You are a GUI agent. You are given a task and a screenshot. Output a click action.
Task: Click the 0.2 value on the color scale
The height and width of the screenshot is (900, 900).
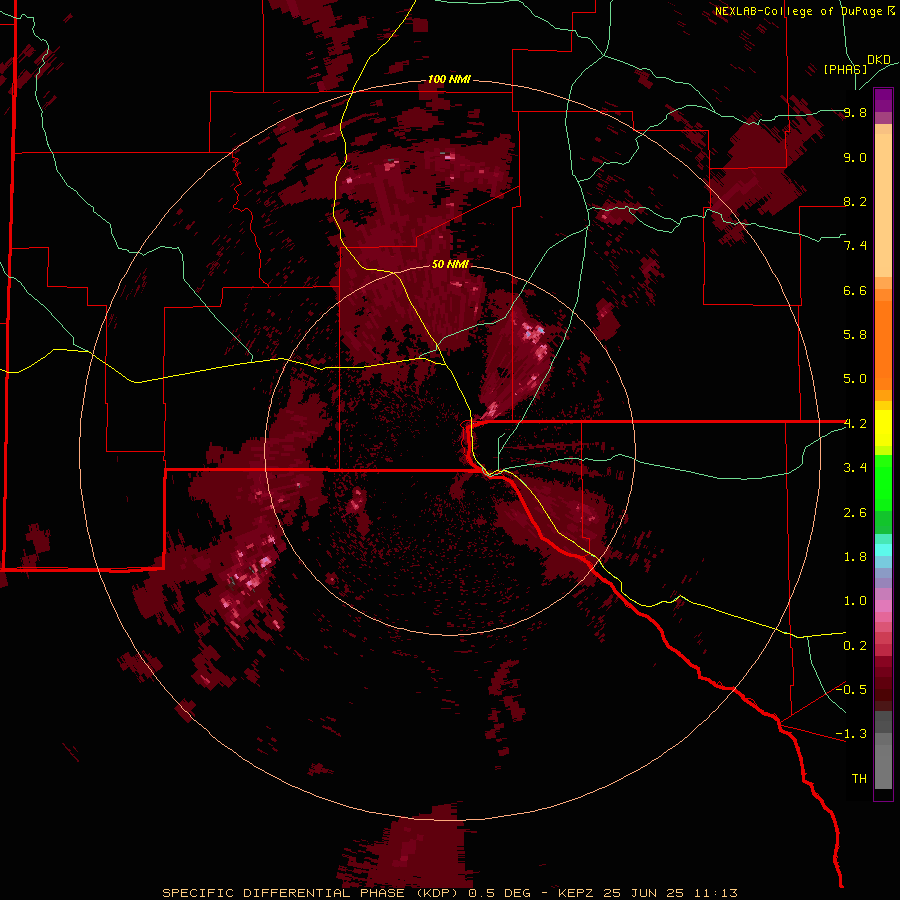[855, 646]
